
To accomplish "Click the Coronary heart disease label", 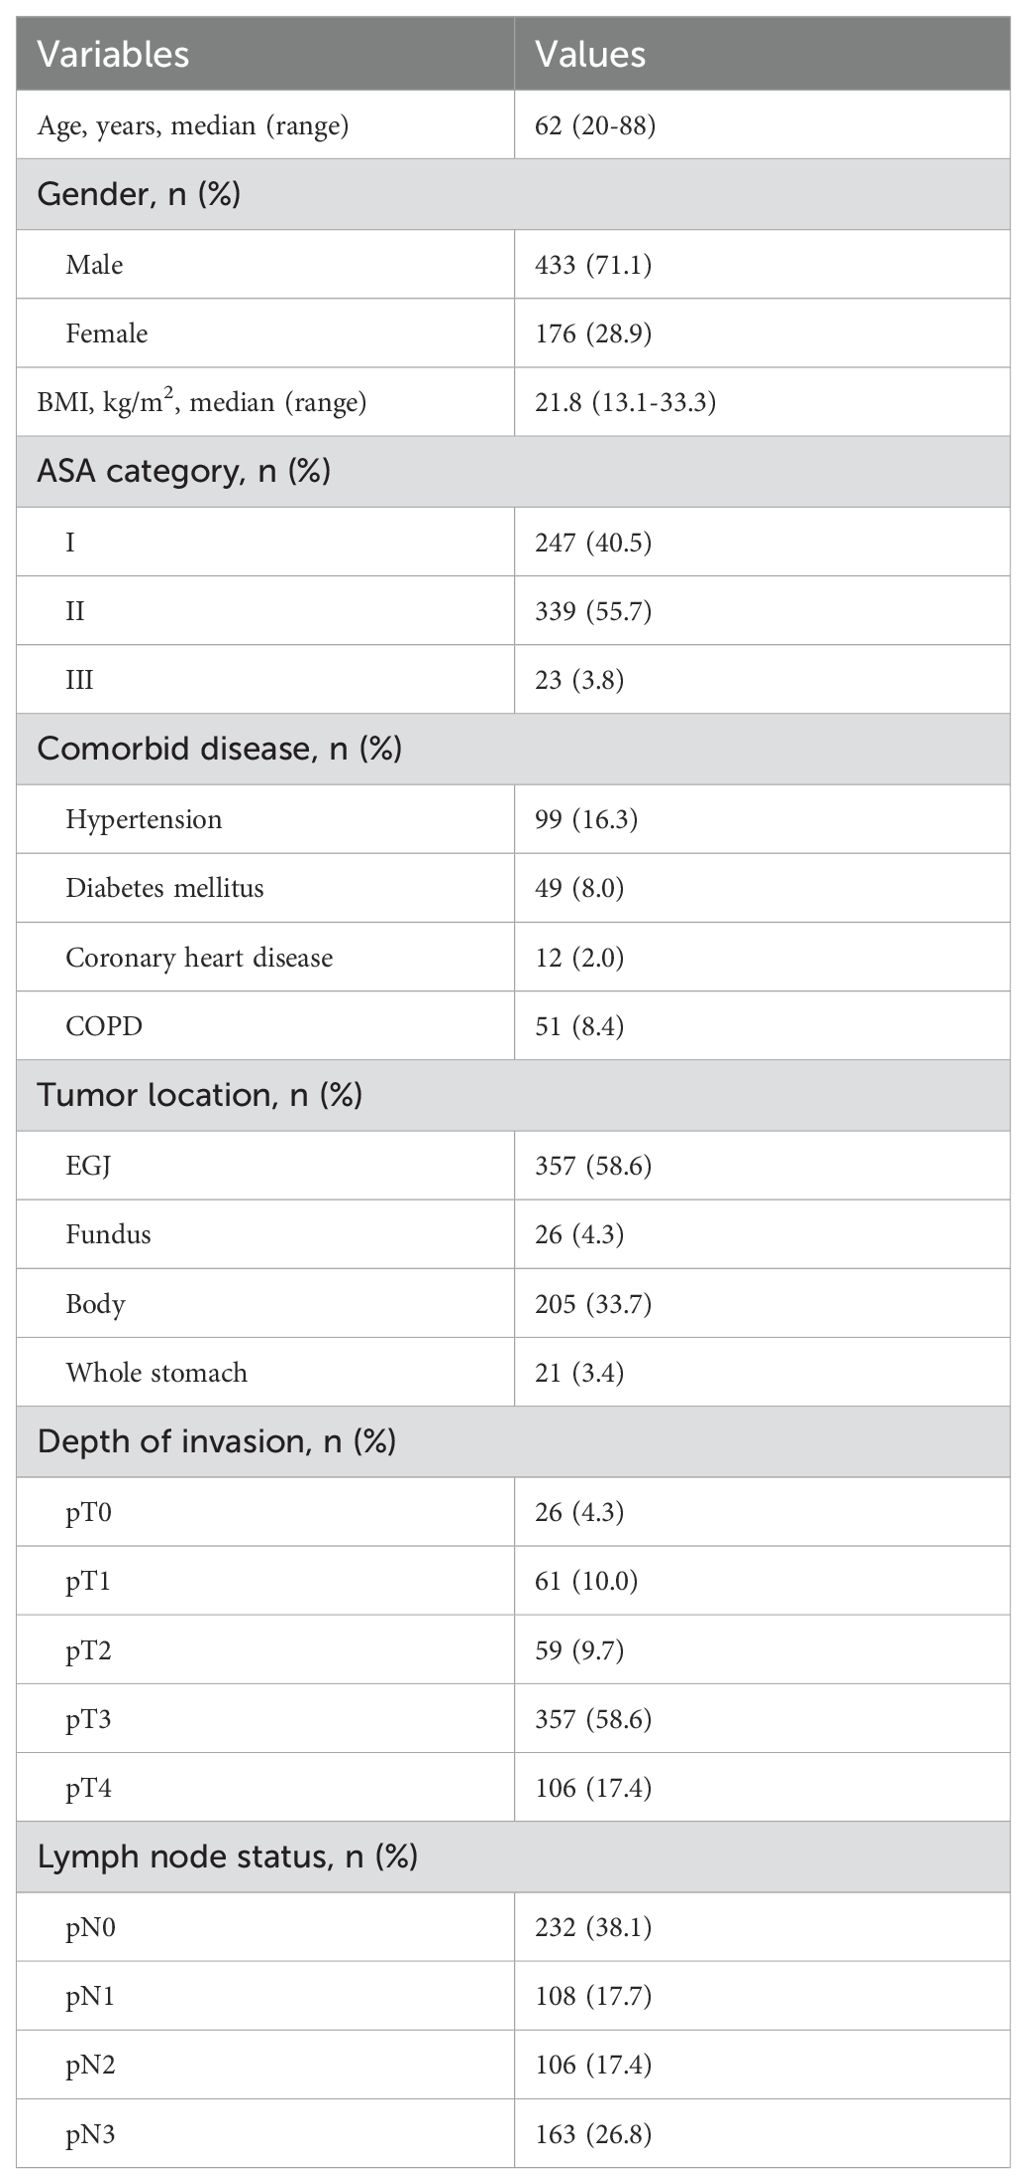I will pos(199,958).
